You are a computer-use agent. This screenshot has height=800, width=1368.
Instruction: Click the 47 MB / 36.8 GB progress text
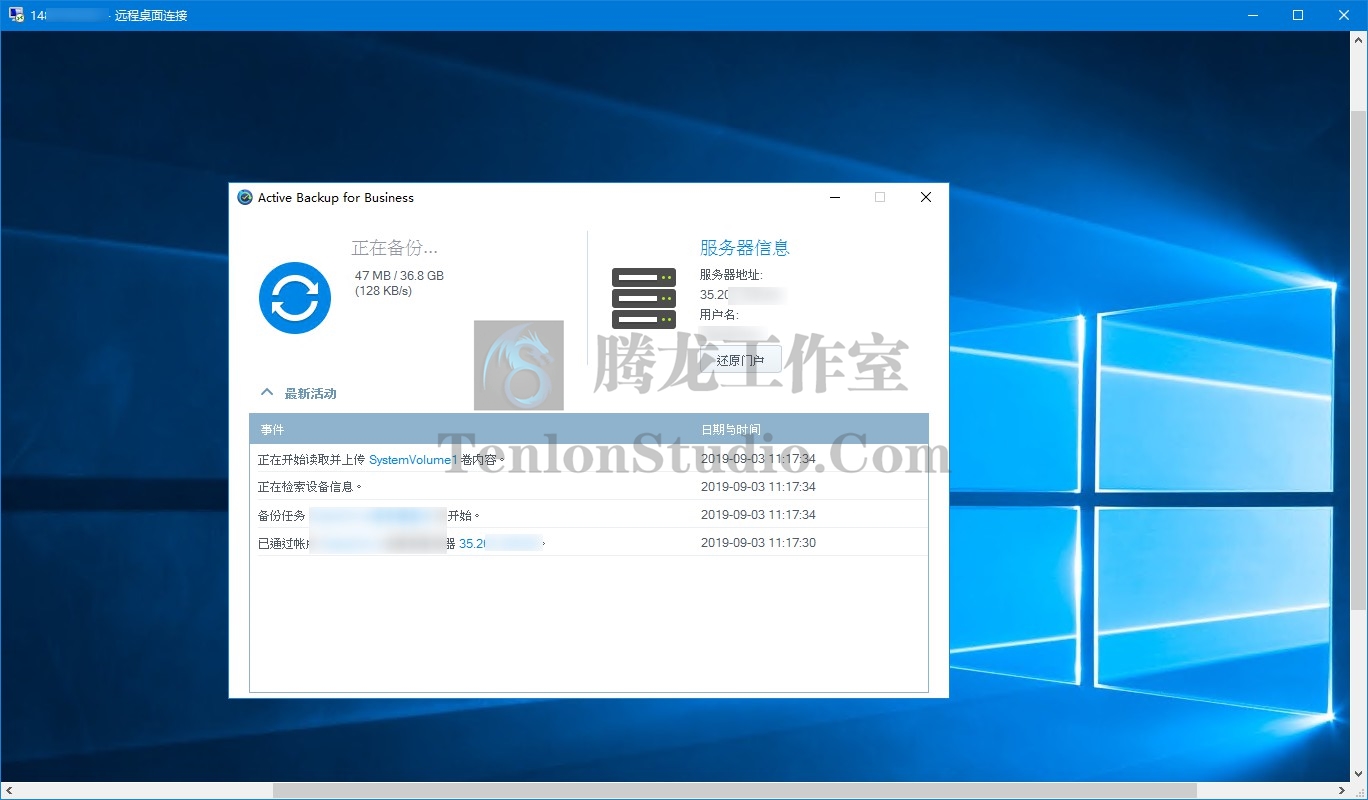[399, 275]
